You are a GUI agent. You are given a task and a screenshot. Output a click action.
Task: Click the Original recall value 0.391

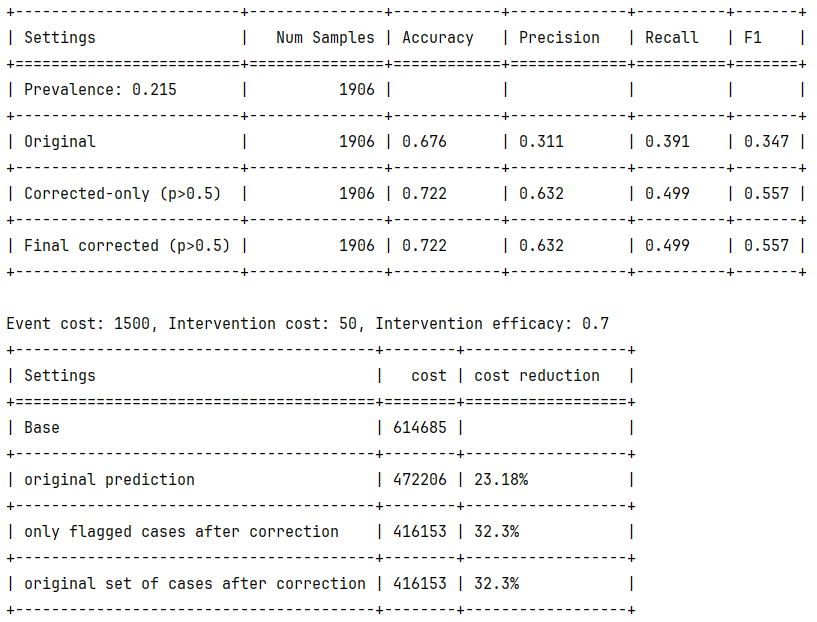click(667, 142)
